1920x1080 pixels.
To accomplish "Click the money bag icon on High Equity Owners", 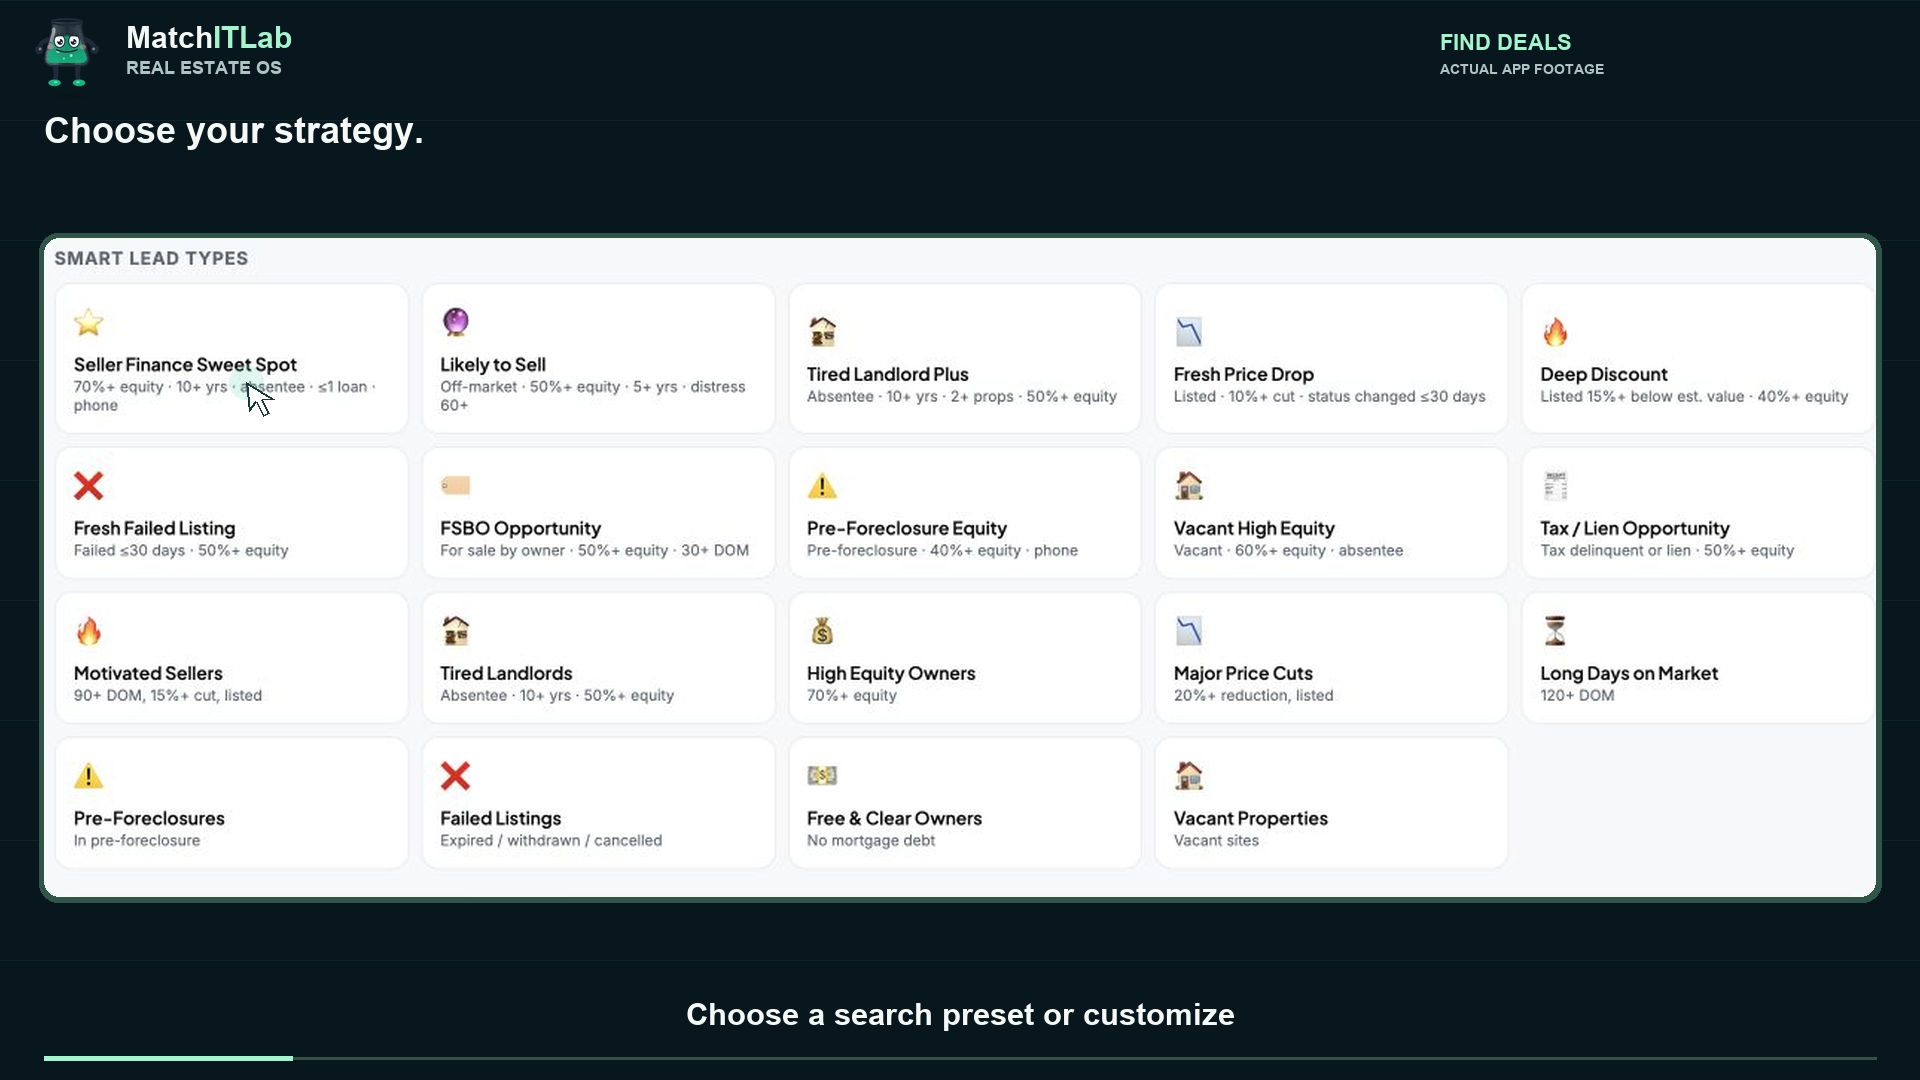I will pos(822,631).
